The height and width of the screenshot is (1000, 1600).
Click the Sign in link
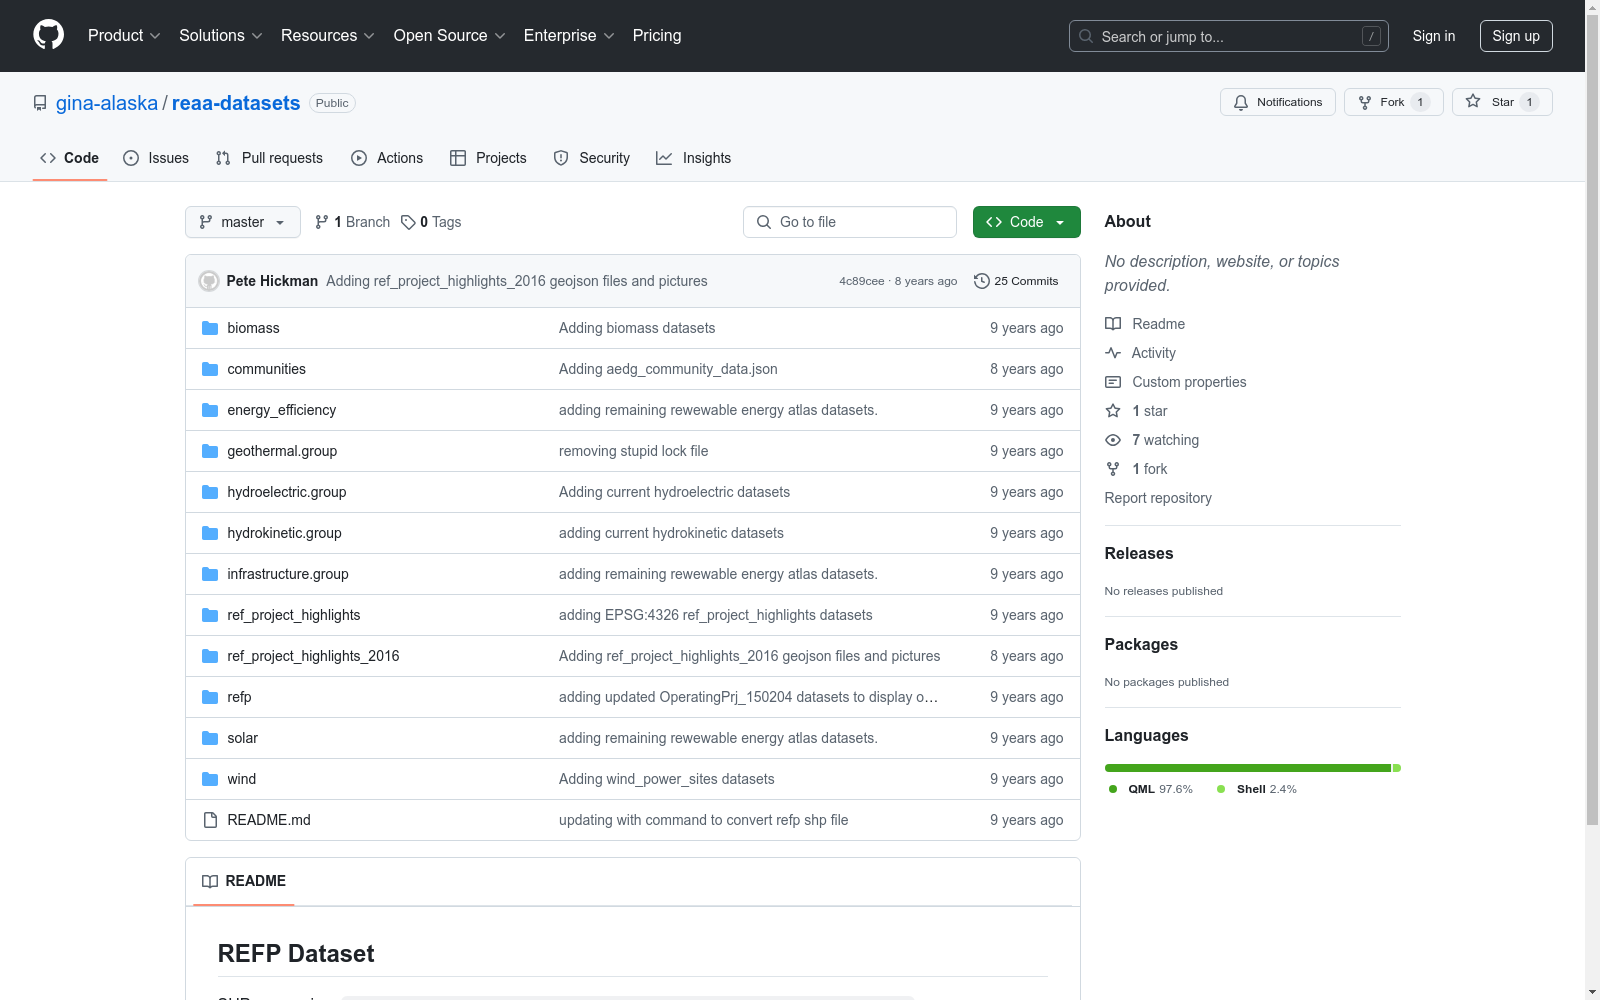coord(1434,36)
